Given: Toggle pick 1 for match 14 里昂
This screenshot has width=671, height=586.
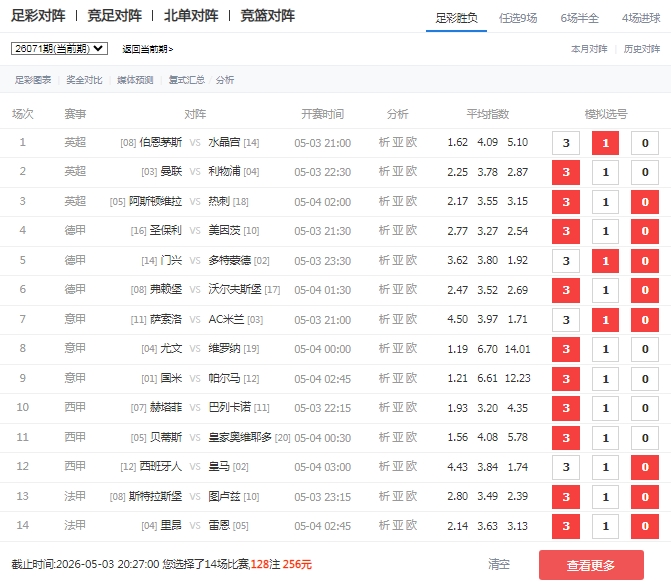Looking at the screenshot, I should pos(605,526).
